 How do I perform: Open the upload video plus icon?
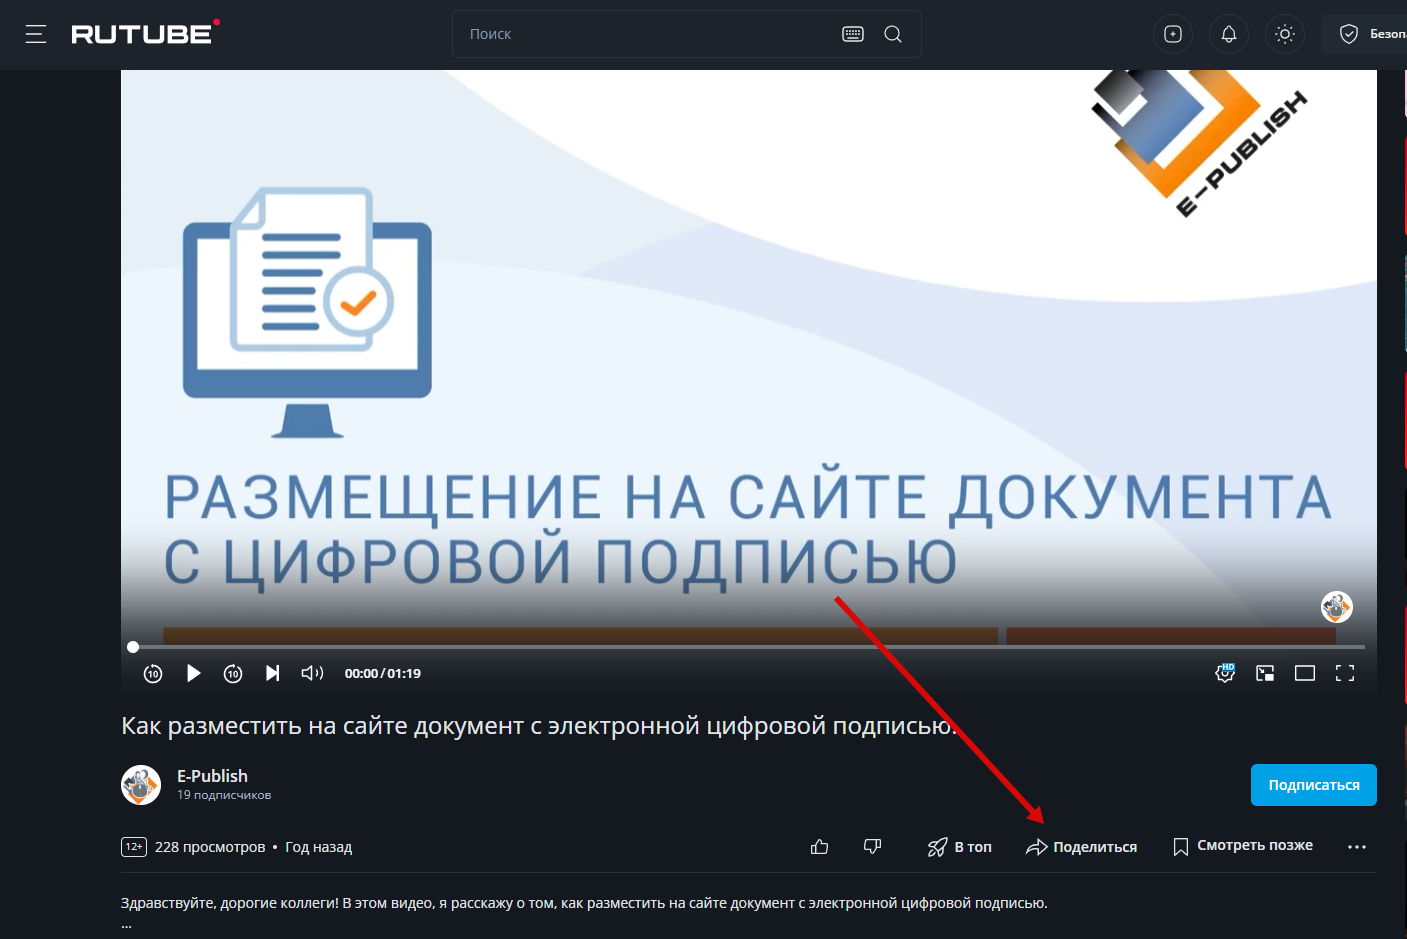coord(1173,34)
